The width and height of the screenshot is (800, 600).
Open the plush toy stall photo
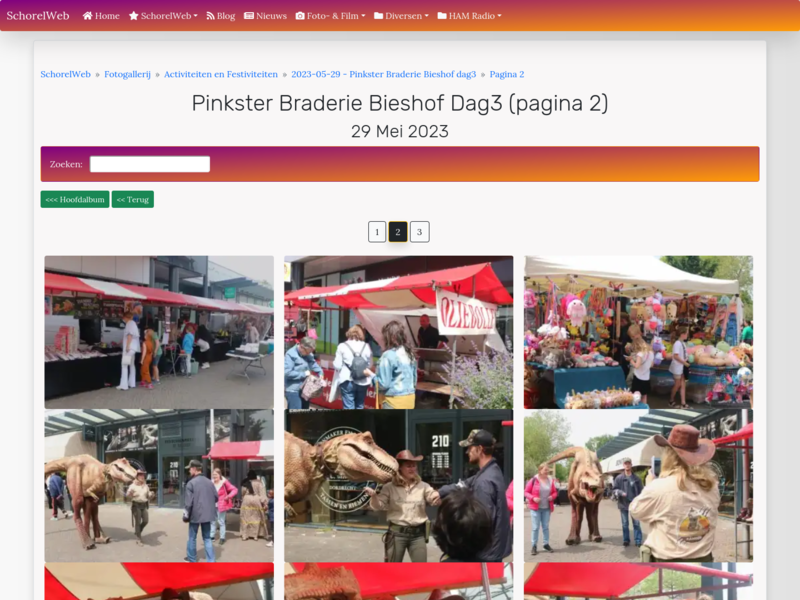(638, 332)
